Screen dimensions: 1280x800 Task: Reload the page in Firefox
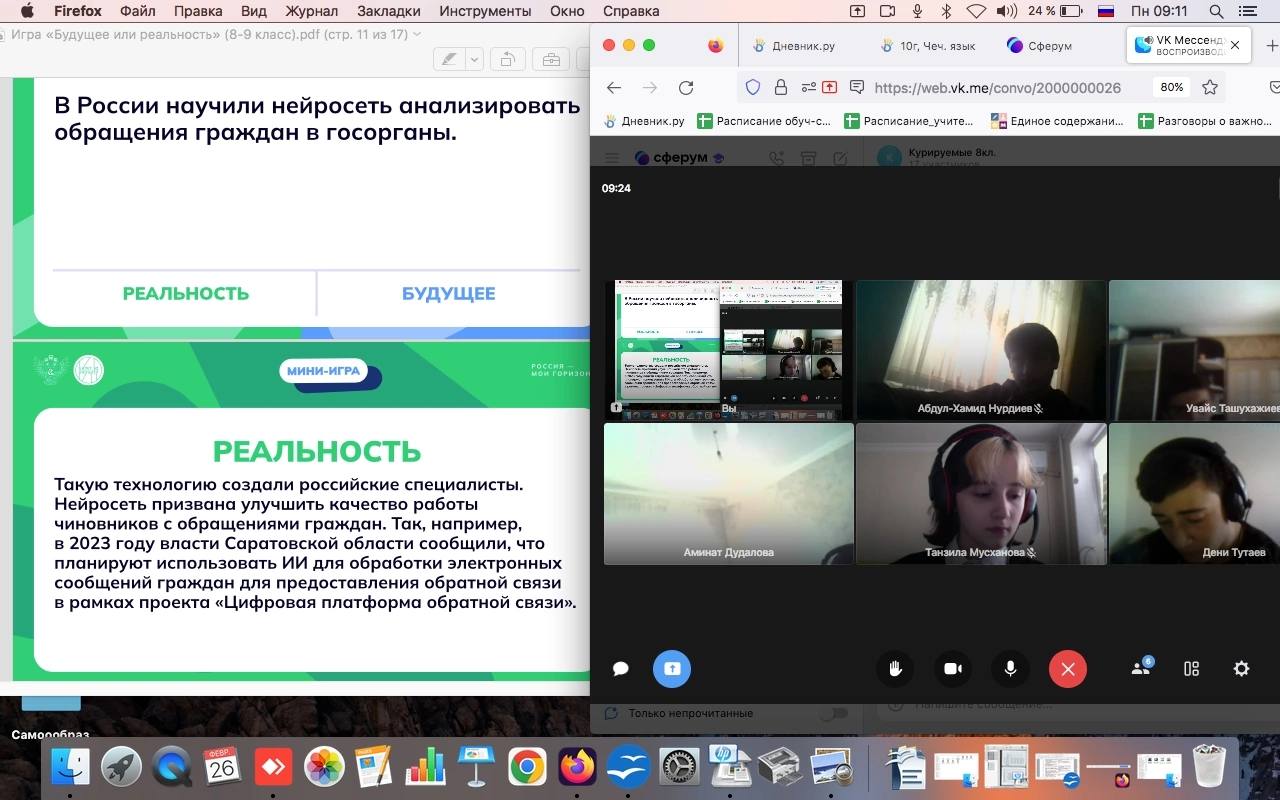[x=686, y=87]
